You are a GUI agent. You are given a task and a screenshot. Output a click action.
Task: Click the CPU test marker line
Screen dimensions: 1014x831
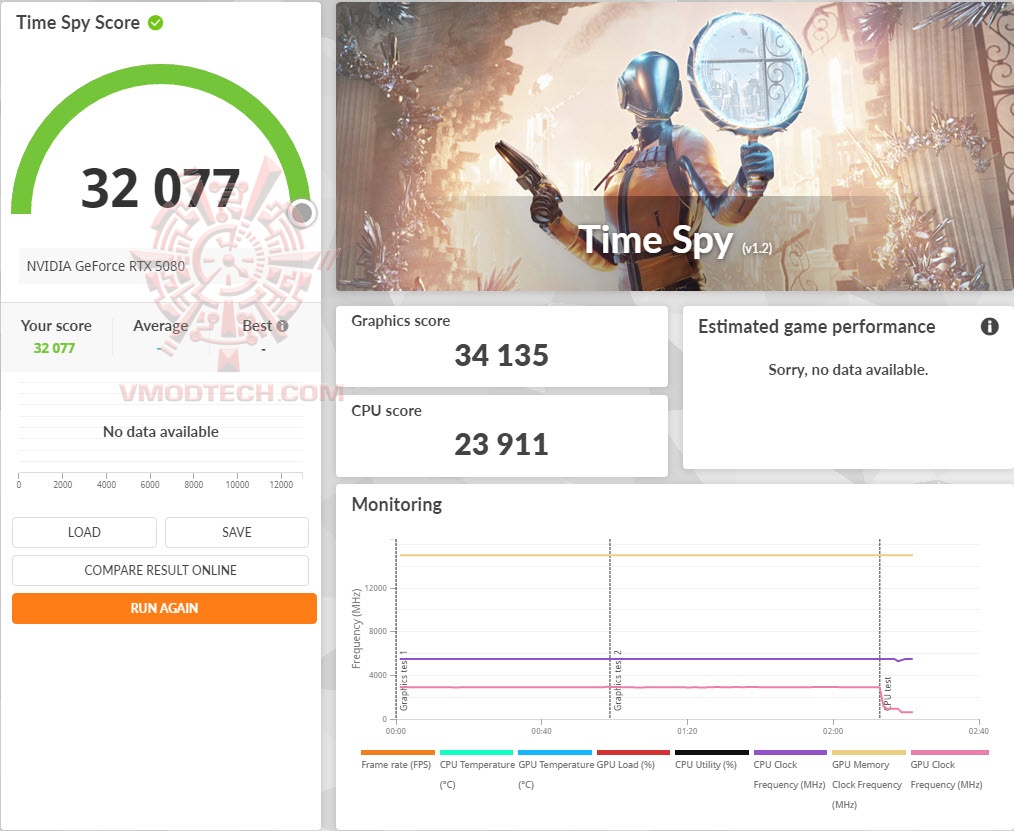pos(879,628)
